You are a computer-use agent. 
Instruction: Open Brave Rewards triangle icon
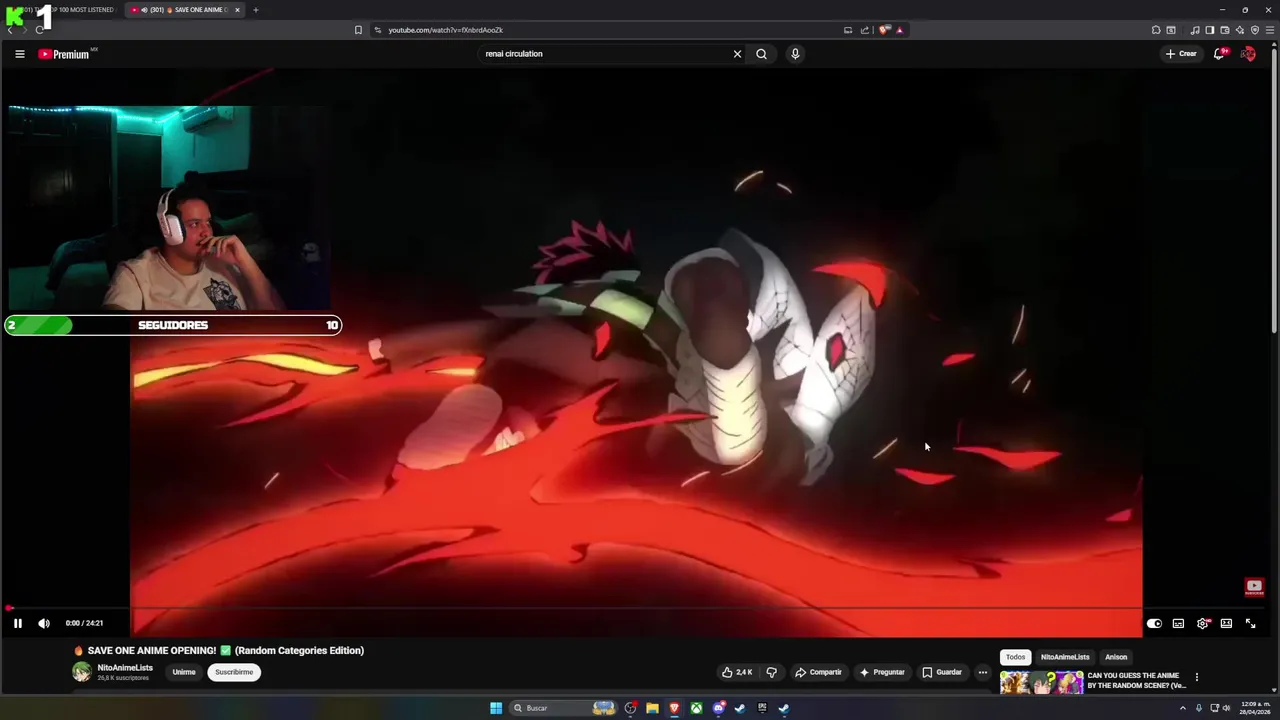pos(899,30)
